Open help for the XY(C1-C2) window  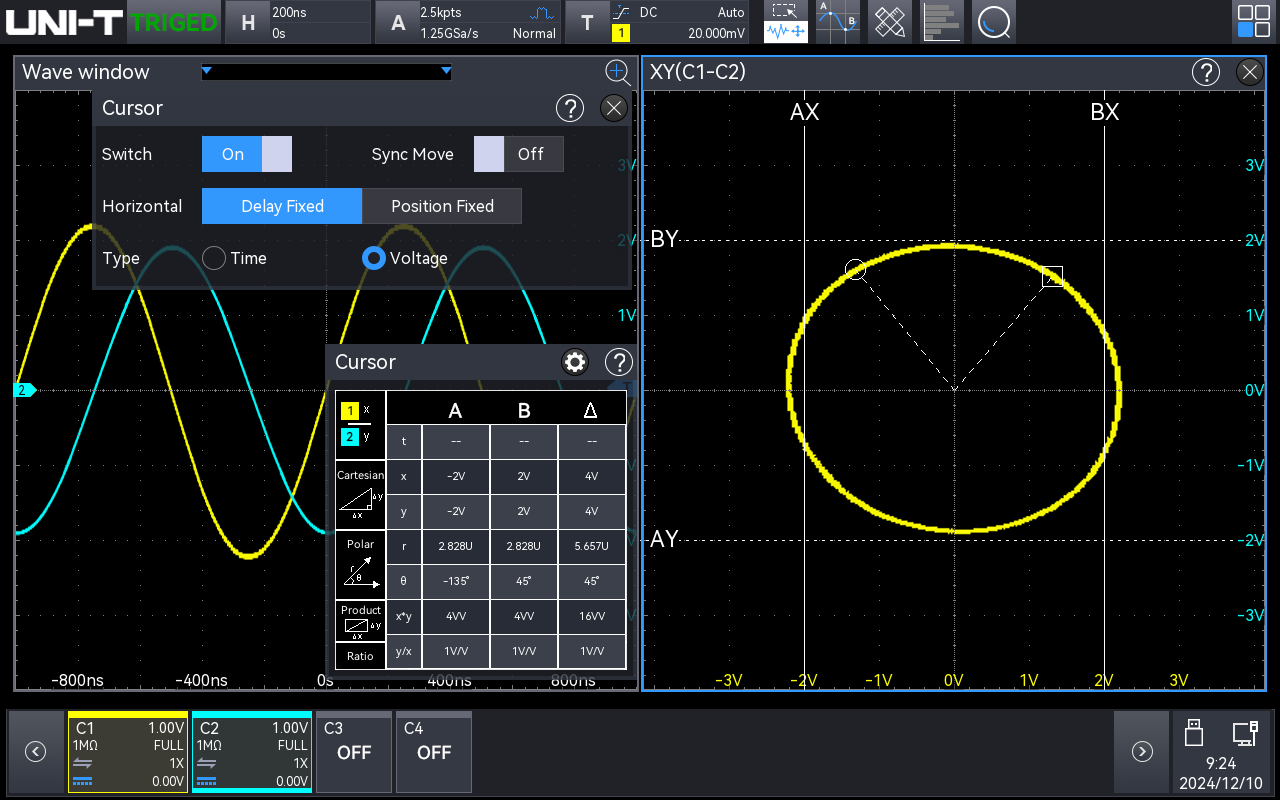pyautogui.click(x=1206, y=72)
